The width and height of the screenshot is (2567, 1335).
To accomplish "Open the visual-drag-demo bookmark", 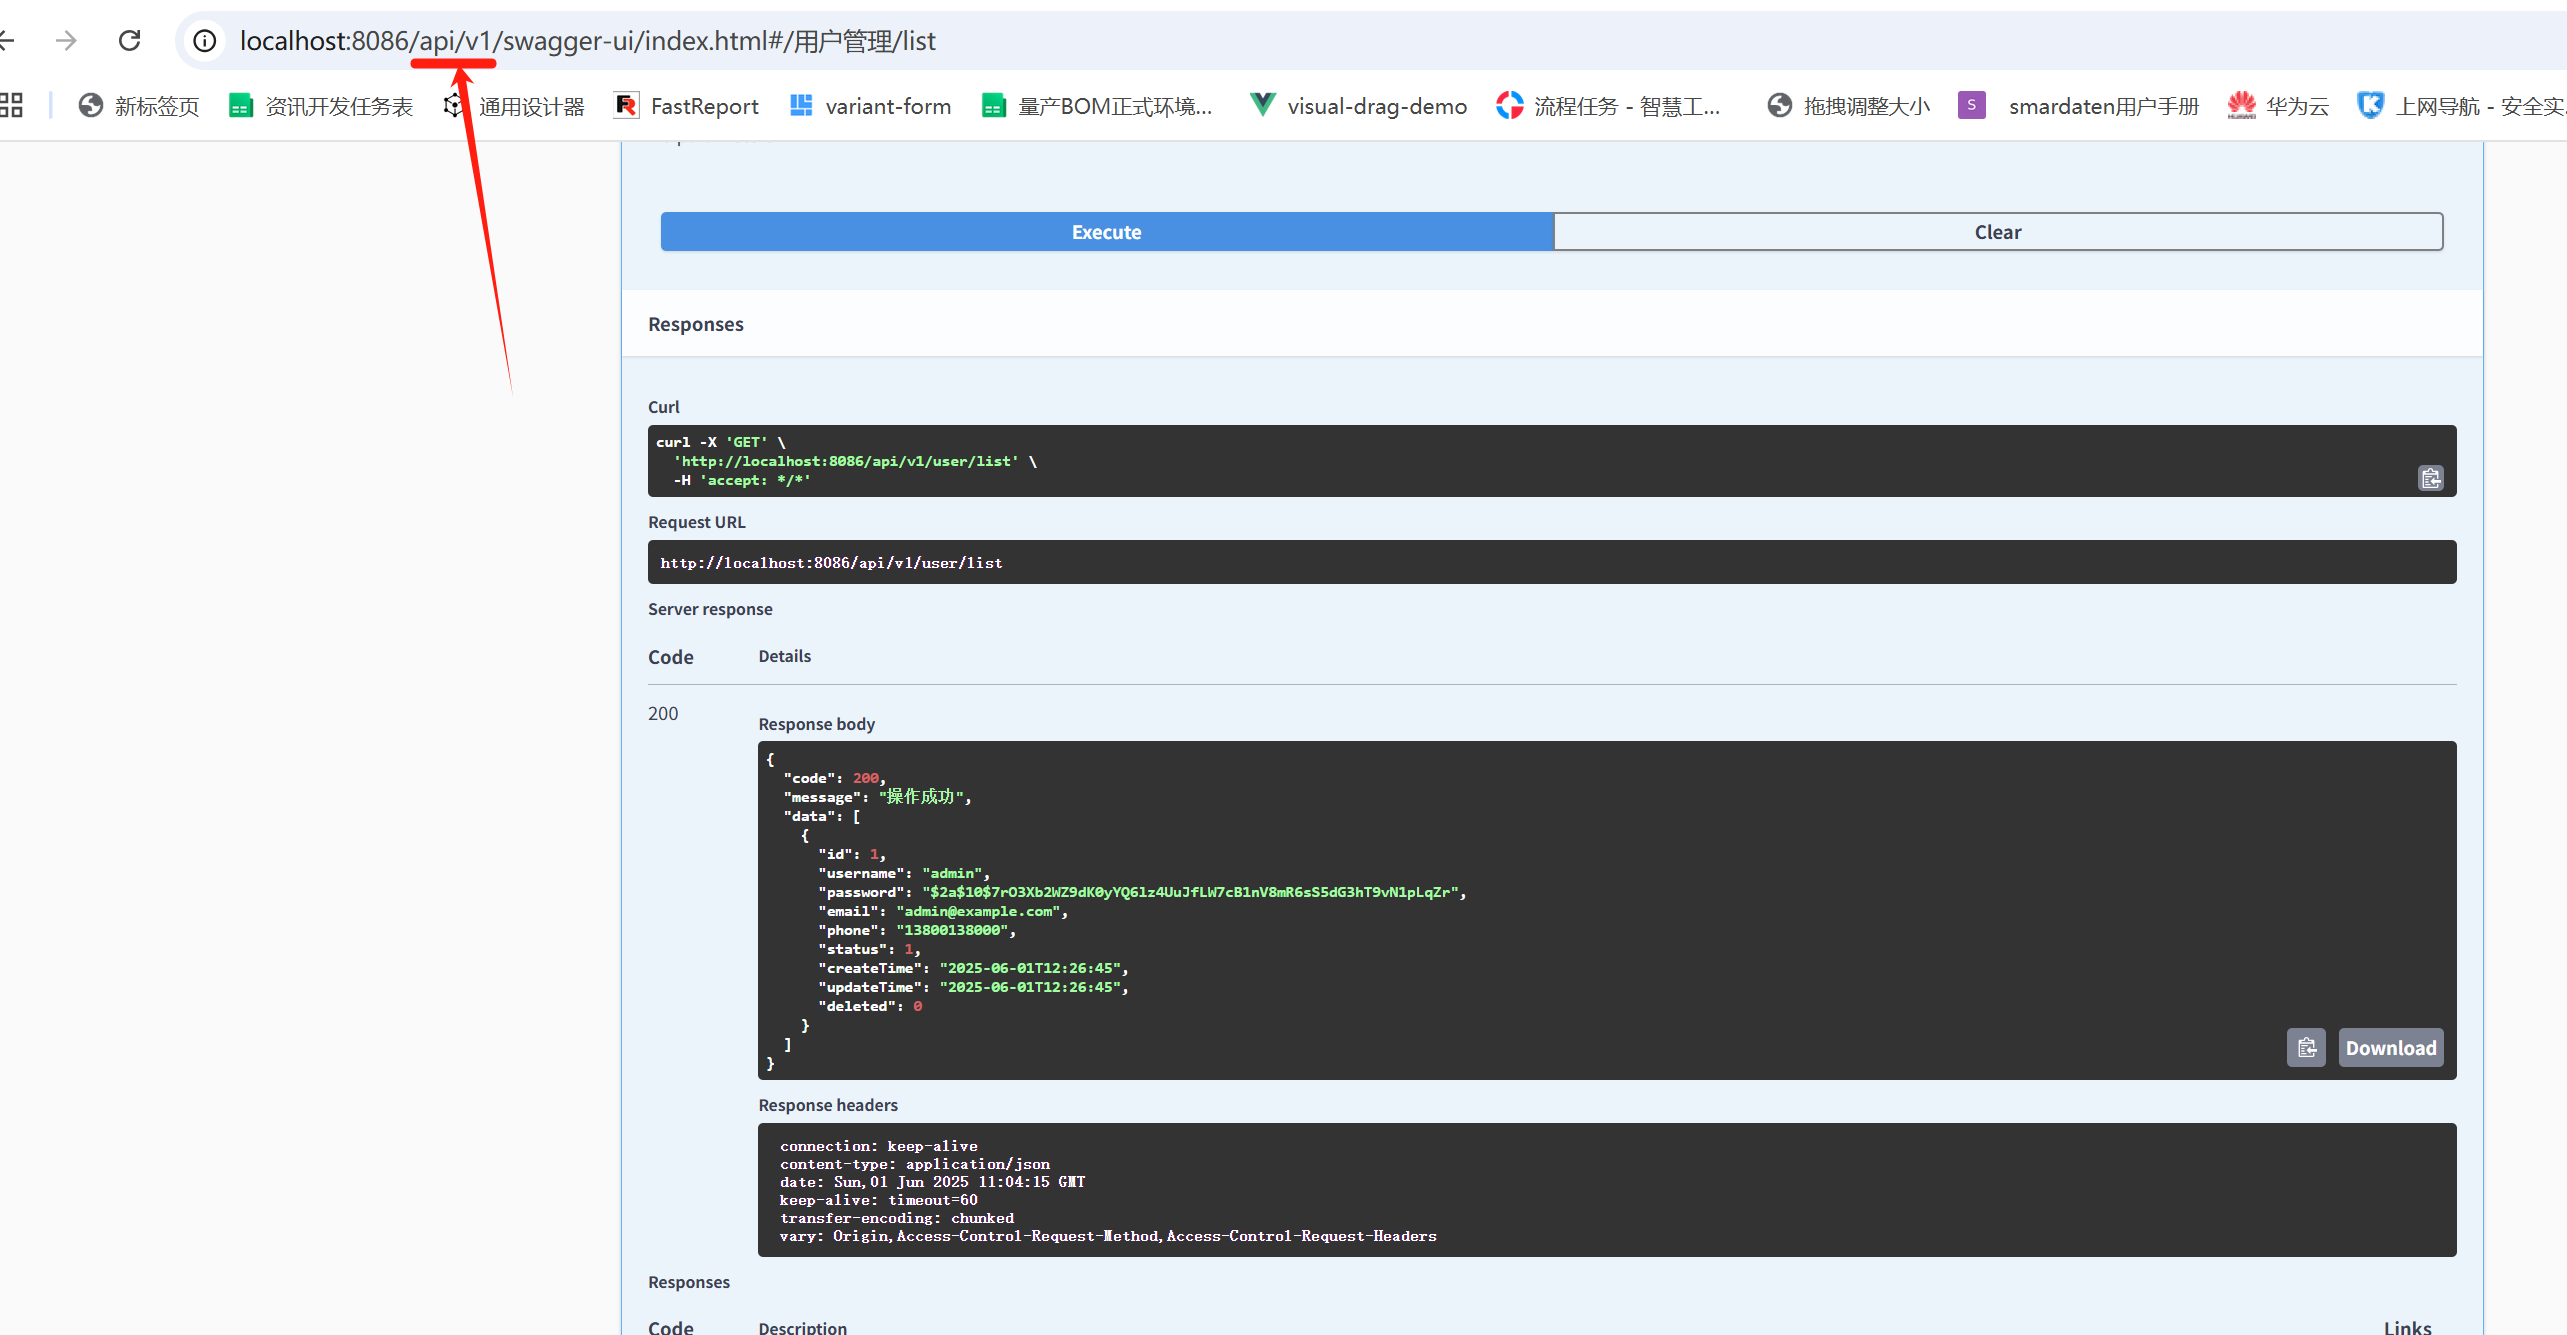I will 1358,105.
